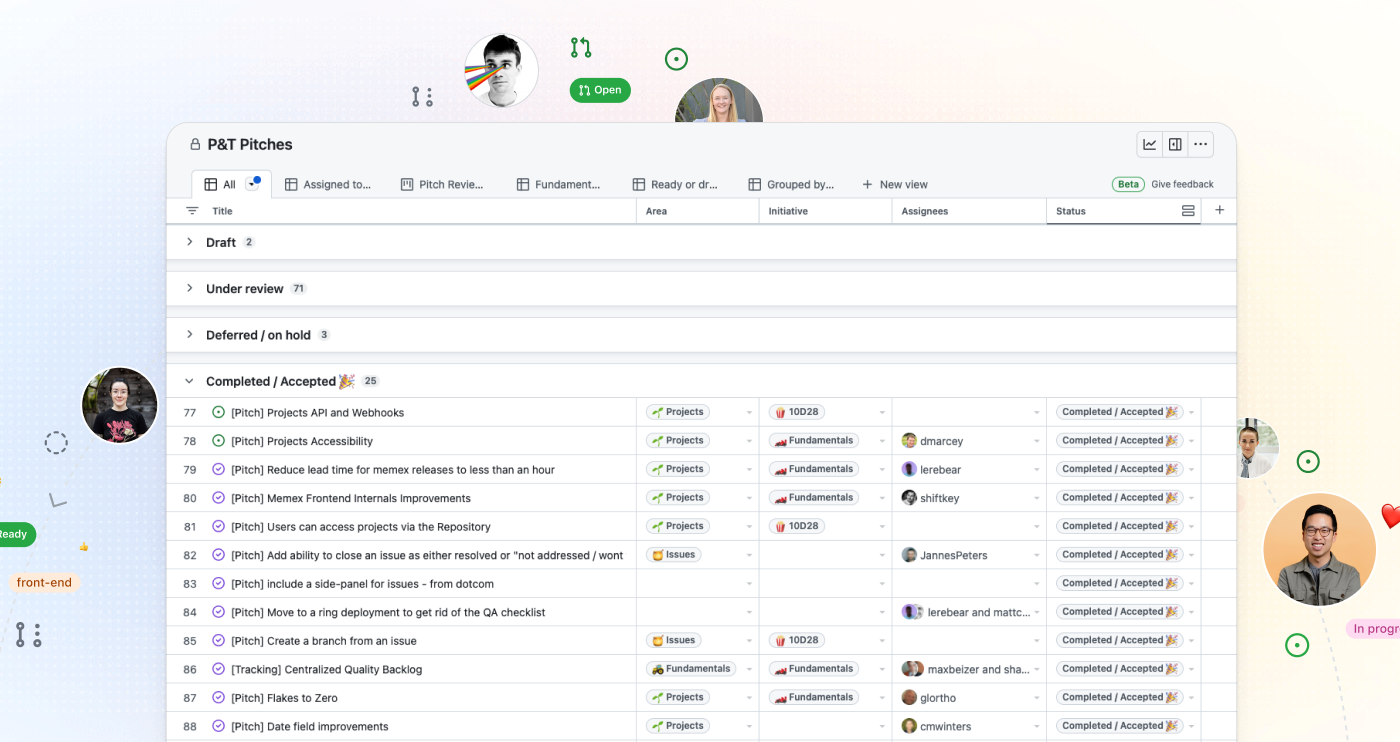The image size is (1400, 742).
Task: Open the ellipsis project options menu
Action: click(1200, 144)
